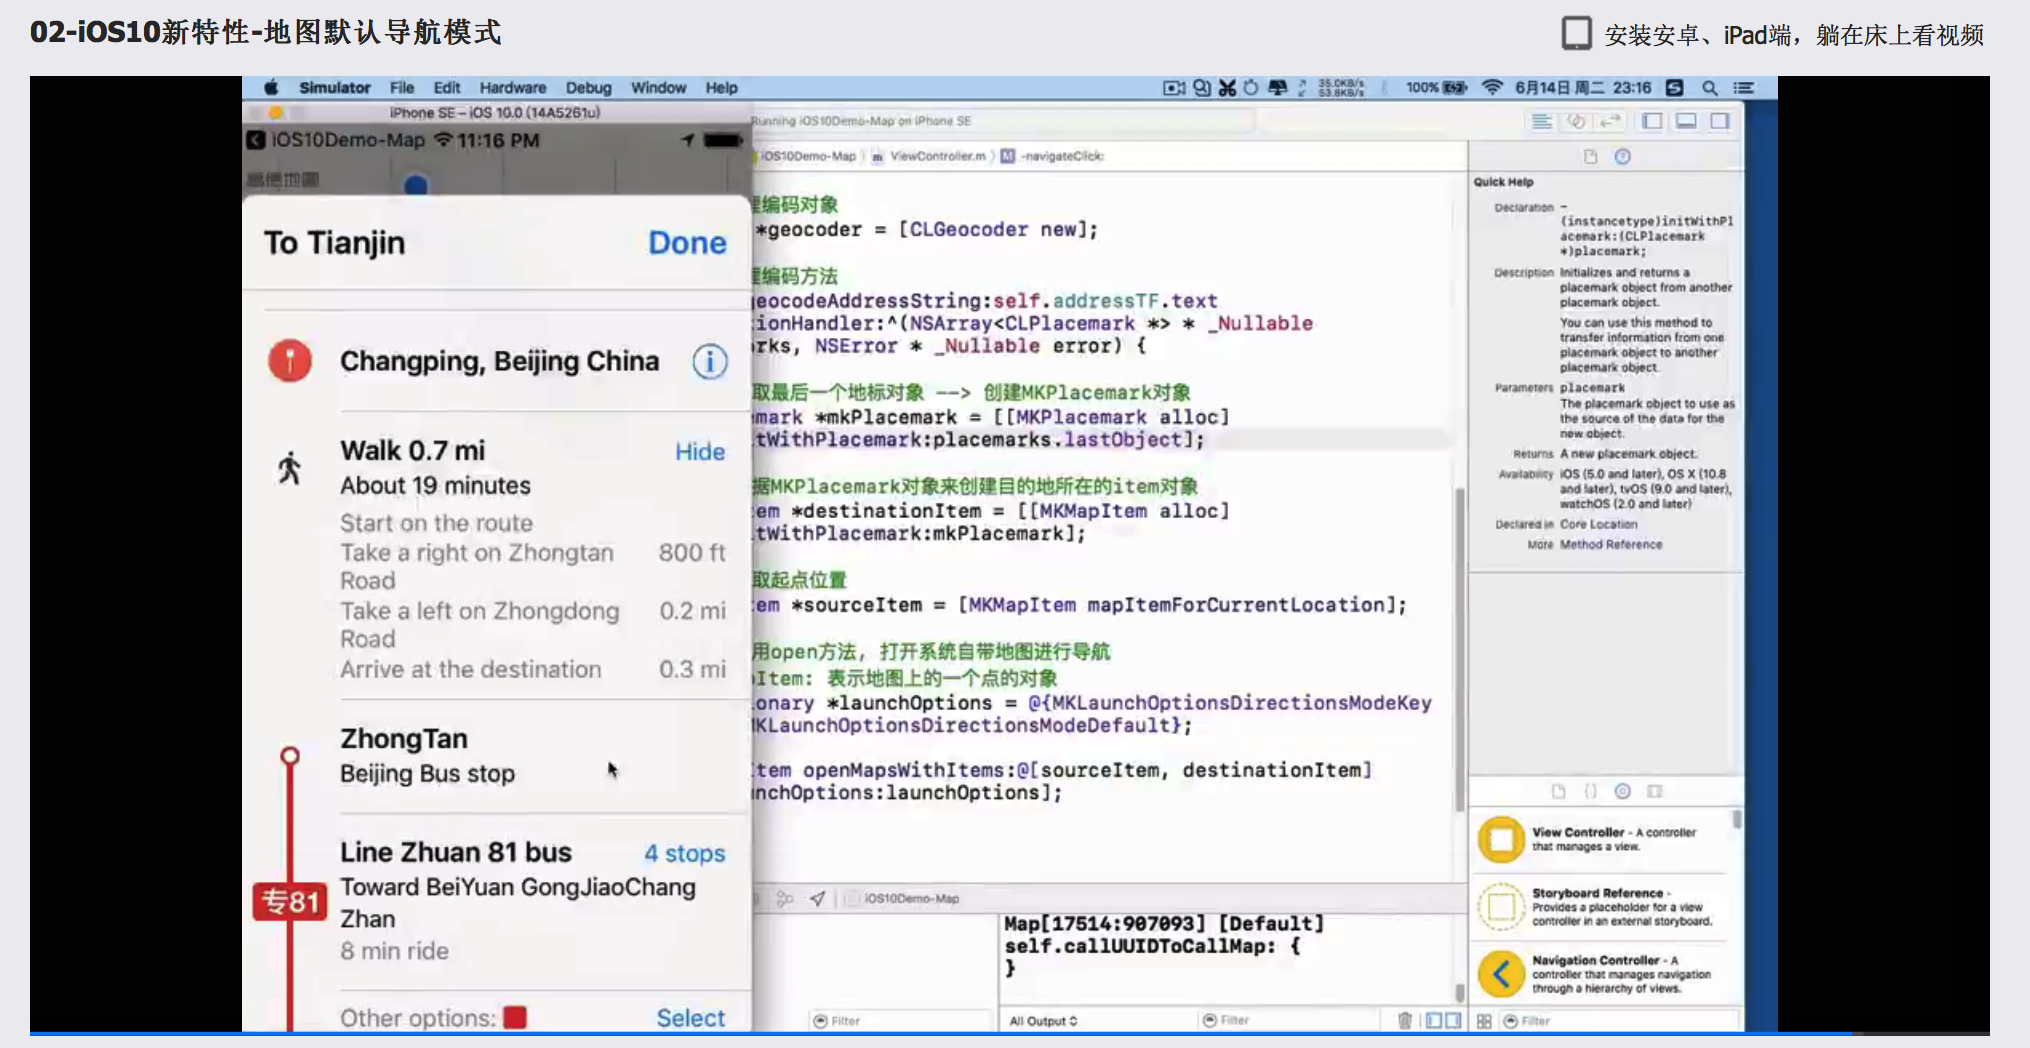The height and width of the screenshot is (1048, 2030).
Task: Toggle the Xcode debug area
Action: point(1686,121)
